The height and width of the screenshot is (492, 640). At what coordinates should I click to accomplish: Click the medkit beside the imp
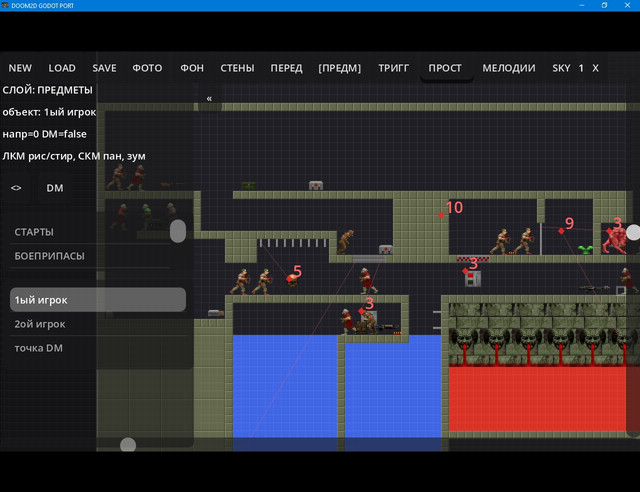[x=386, y=249]
